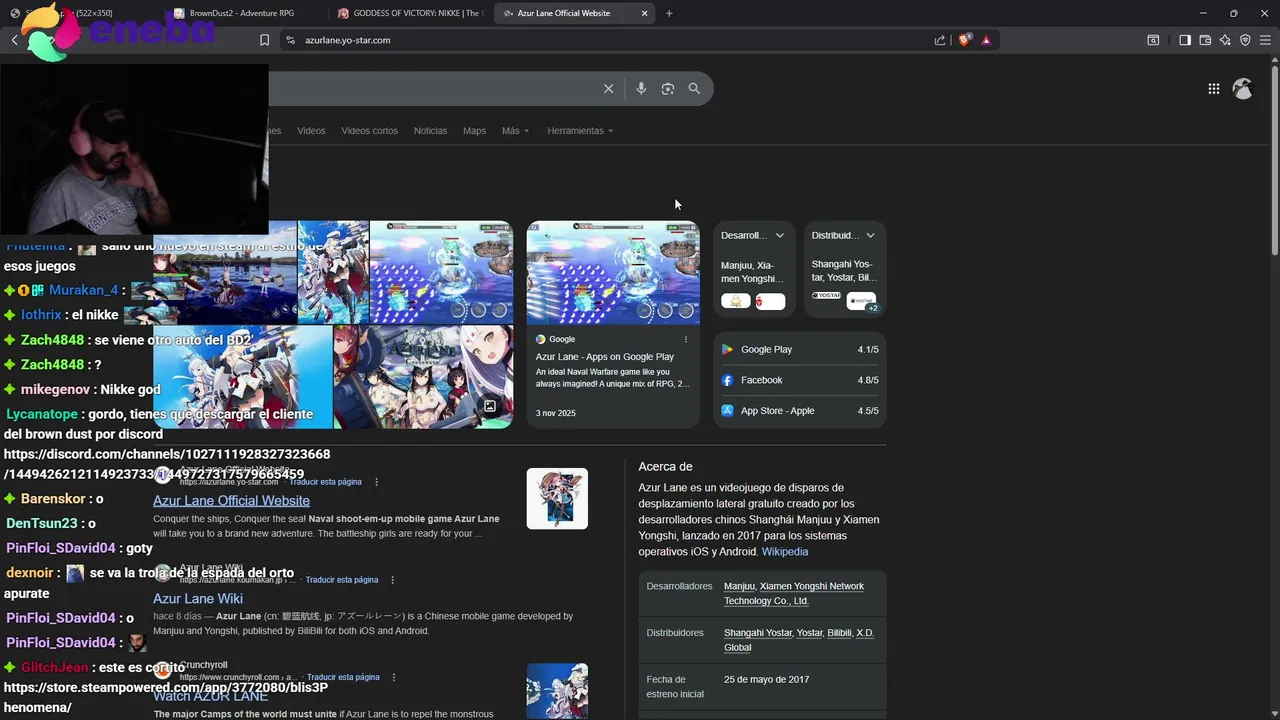Open tab search icon in toolbar
The height and width of the screenshot is (720, 1280).
tap(1153, 40)
